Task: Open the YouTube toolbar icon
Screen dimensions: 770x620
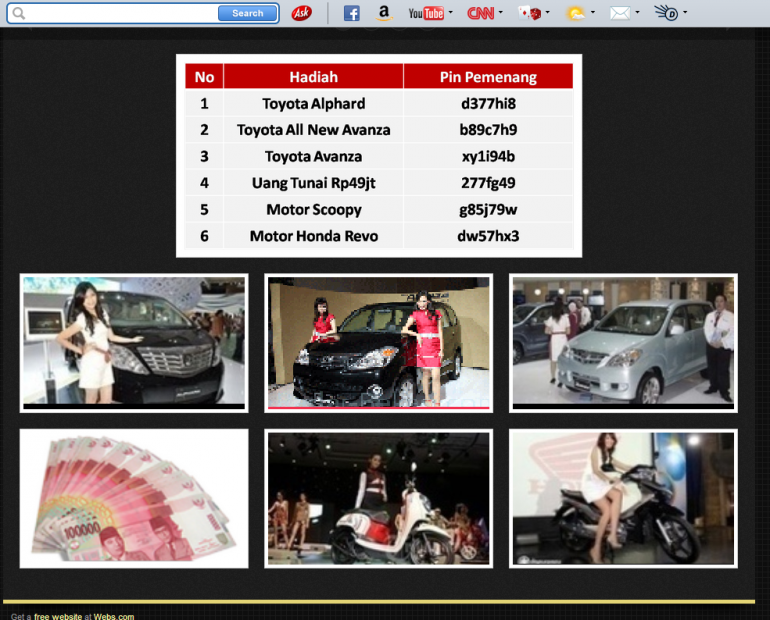Action: [x=426, y=13]
